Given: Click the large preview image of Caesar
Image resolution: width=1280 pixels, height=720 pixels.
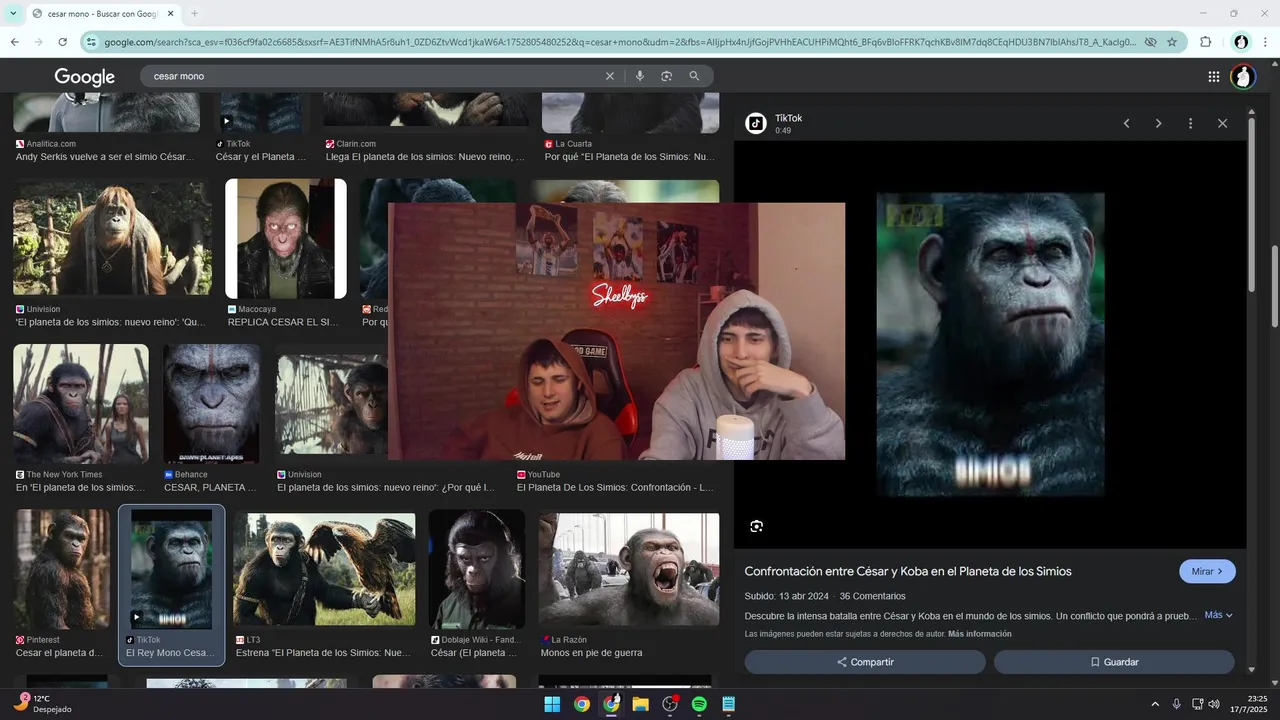Looking at the screenshot, I should (990, 345).
